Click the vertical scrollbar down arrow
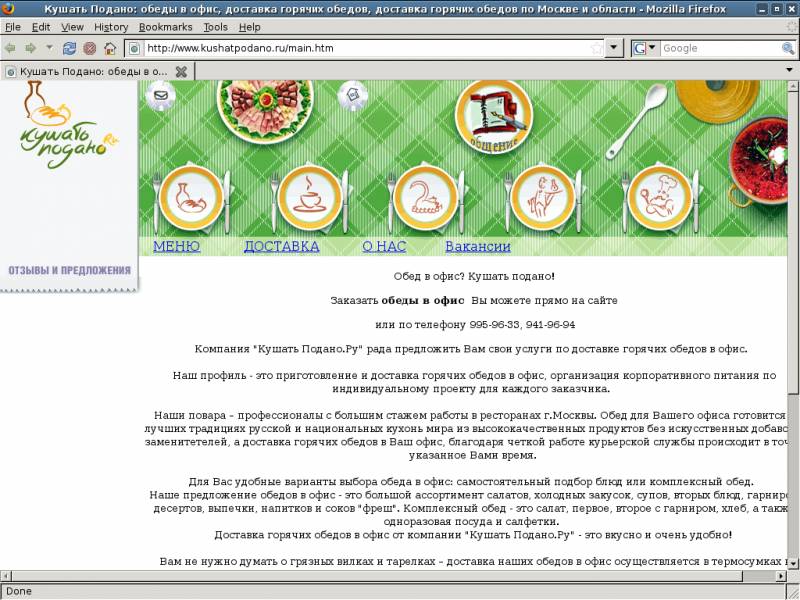The width and height of the screenshot is (800, 600). coord(792,564)
